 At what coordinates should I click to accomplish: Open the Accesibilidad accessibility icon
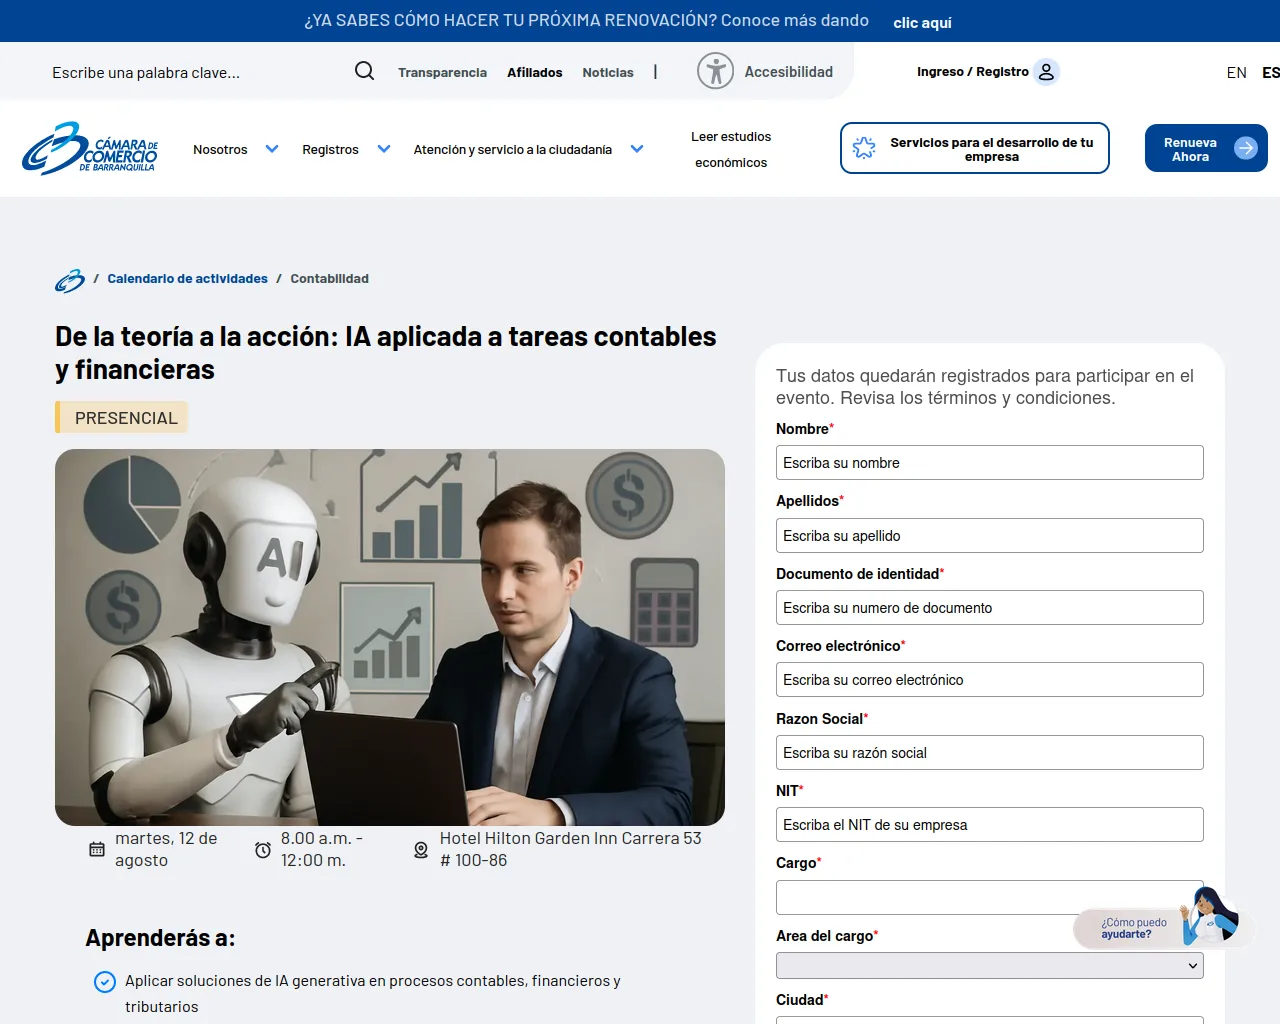(715, 71)
